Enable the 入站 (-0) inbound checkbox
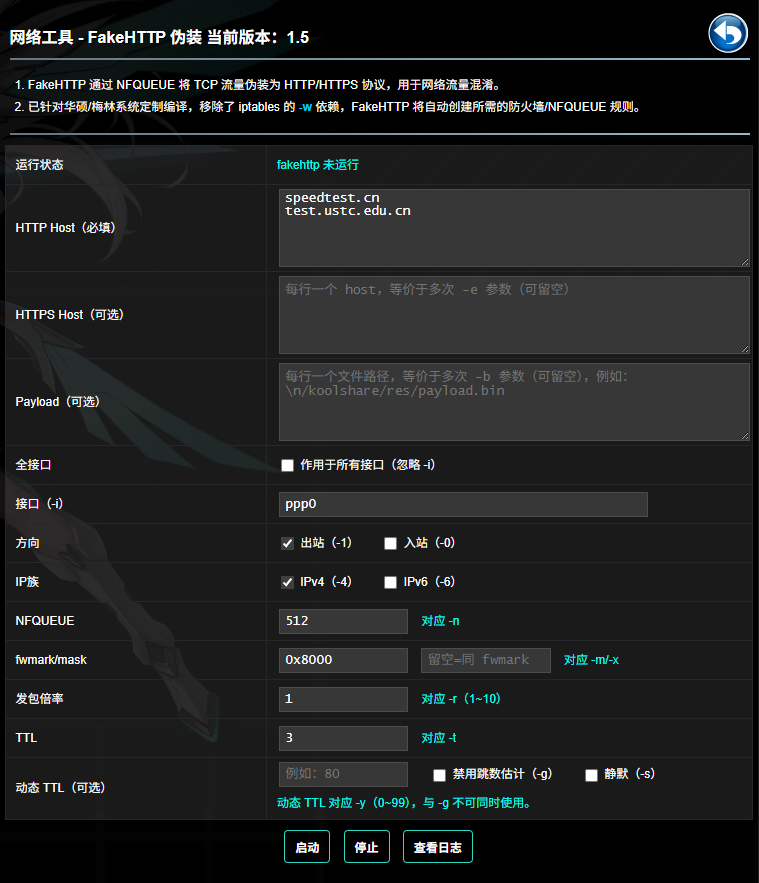759x883 pixels. pos(390,543)
